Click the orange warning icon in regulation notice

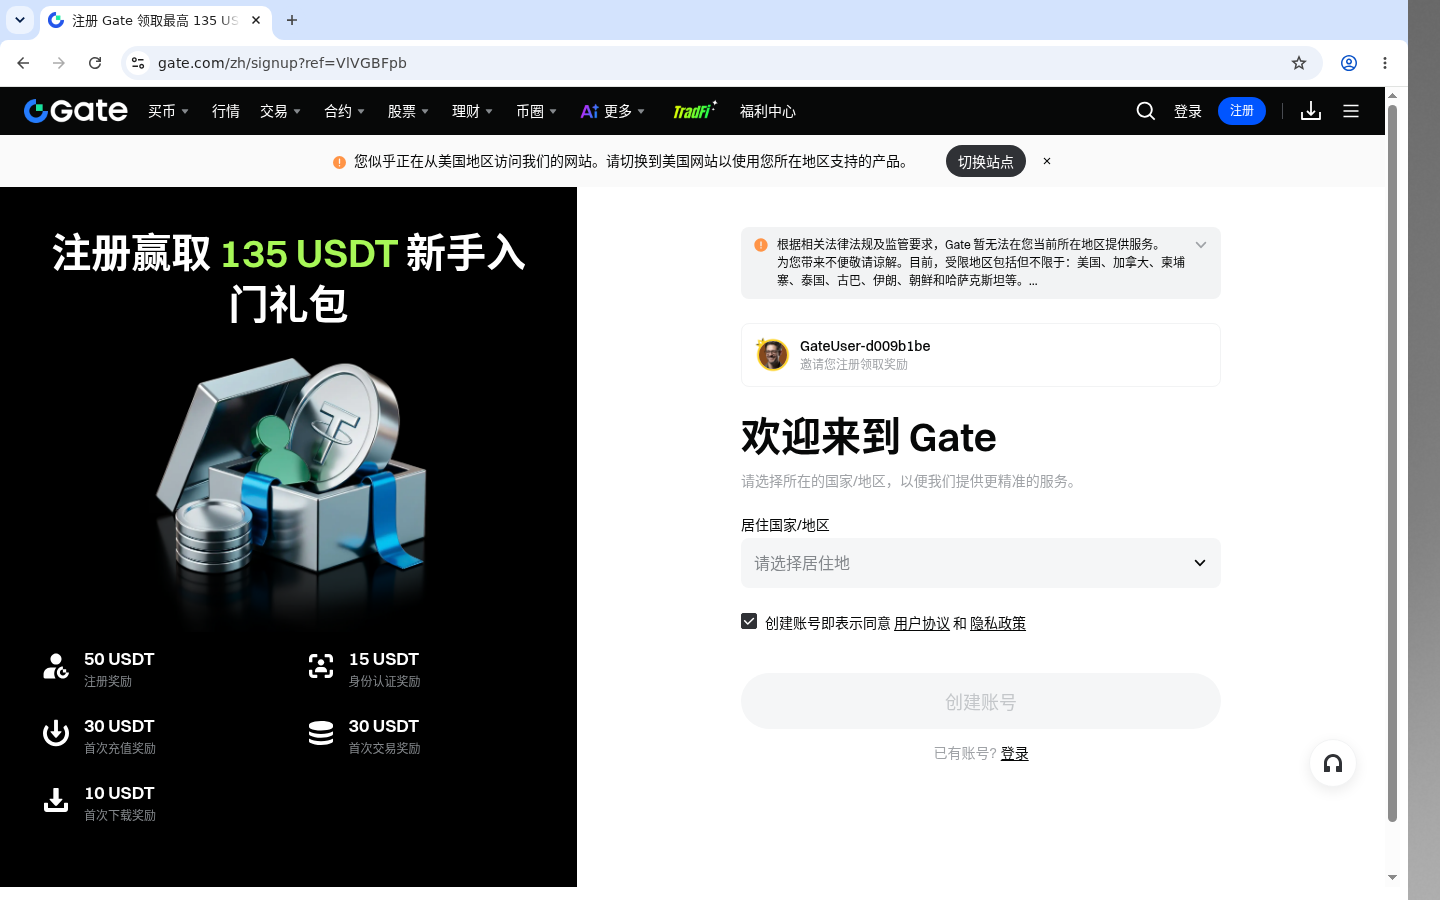(x=761, y=245)
